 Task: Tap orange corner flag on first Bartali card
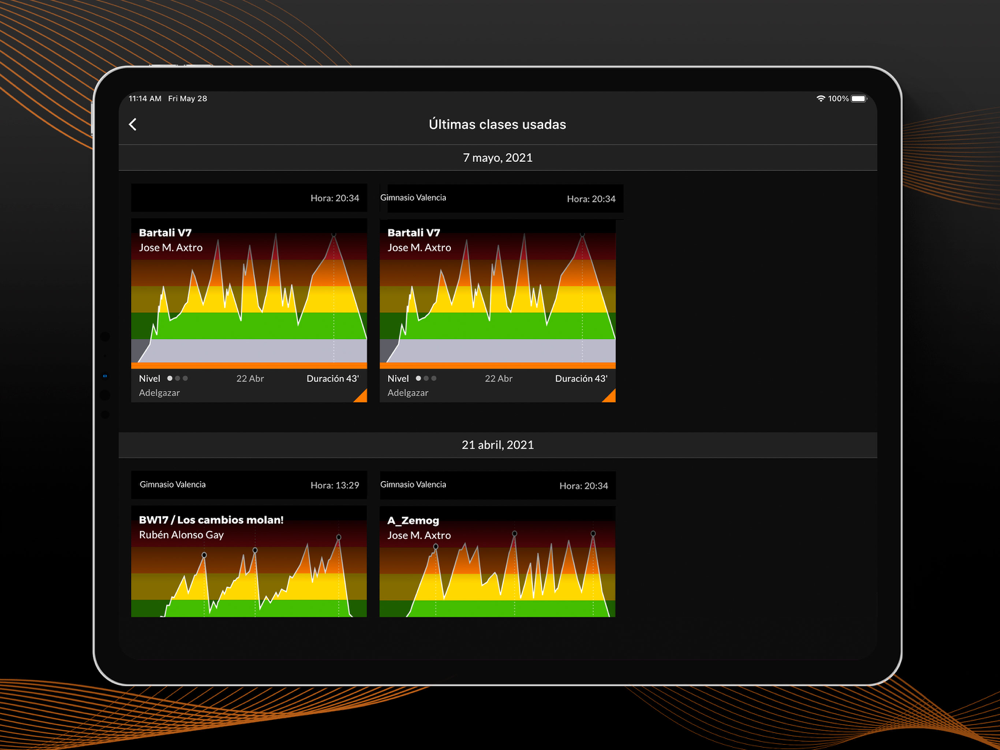[362, 397]
